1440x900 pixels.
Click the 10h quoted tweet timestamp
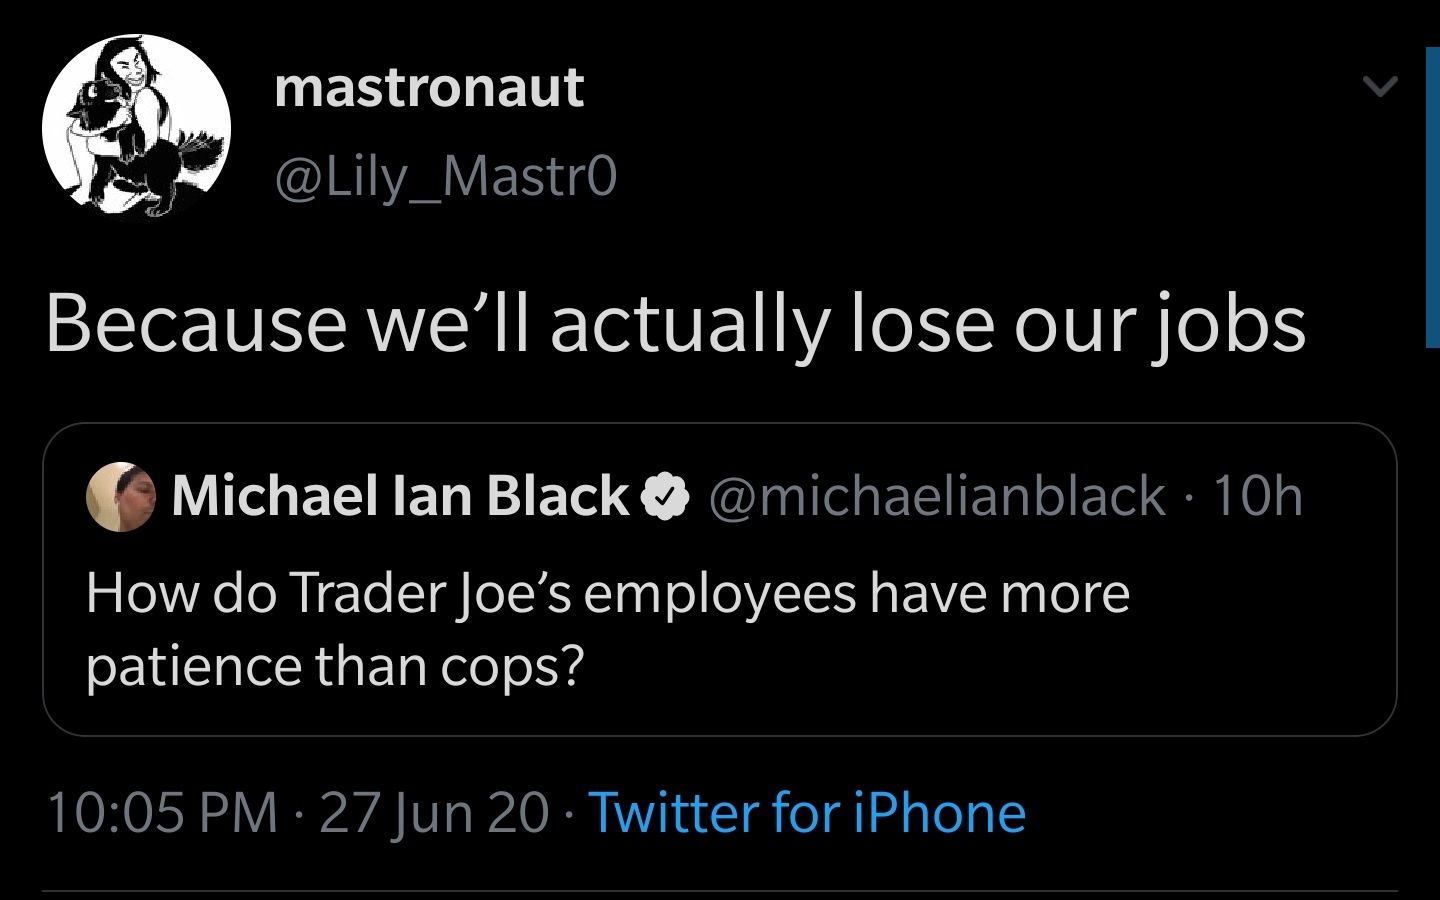(x=1258, y=496)
